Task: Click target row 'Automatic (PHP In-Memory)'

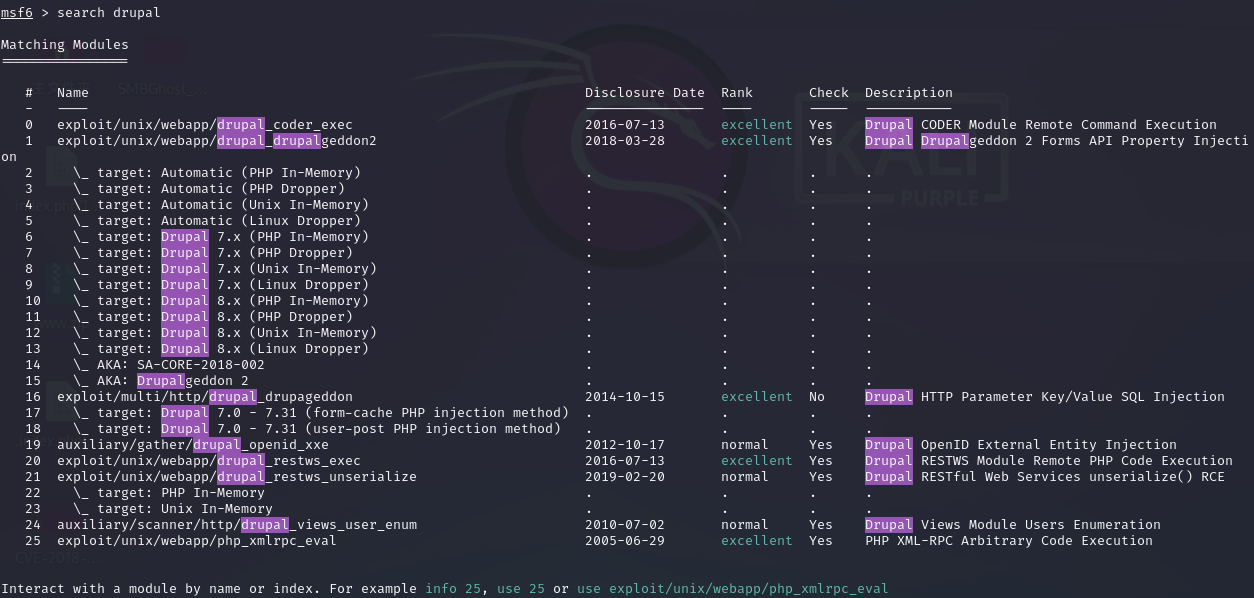Action: 217,173
